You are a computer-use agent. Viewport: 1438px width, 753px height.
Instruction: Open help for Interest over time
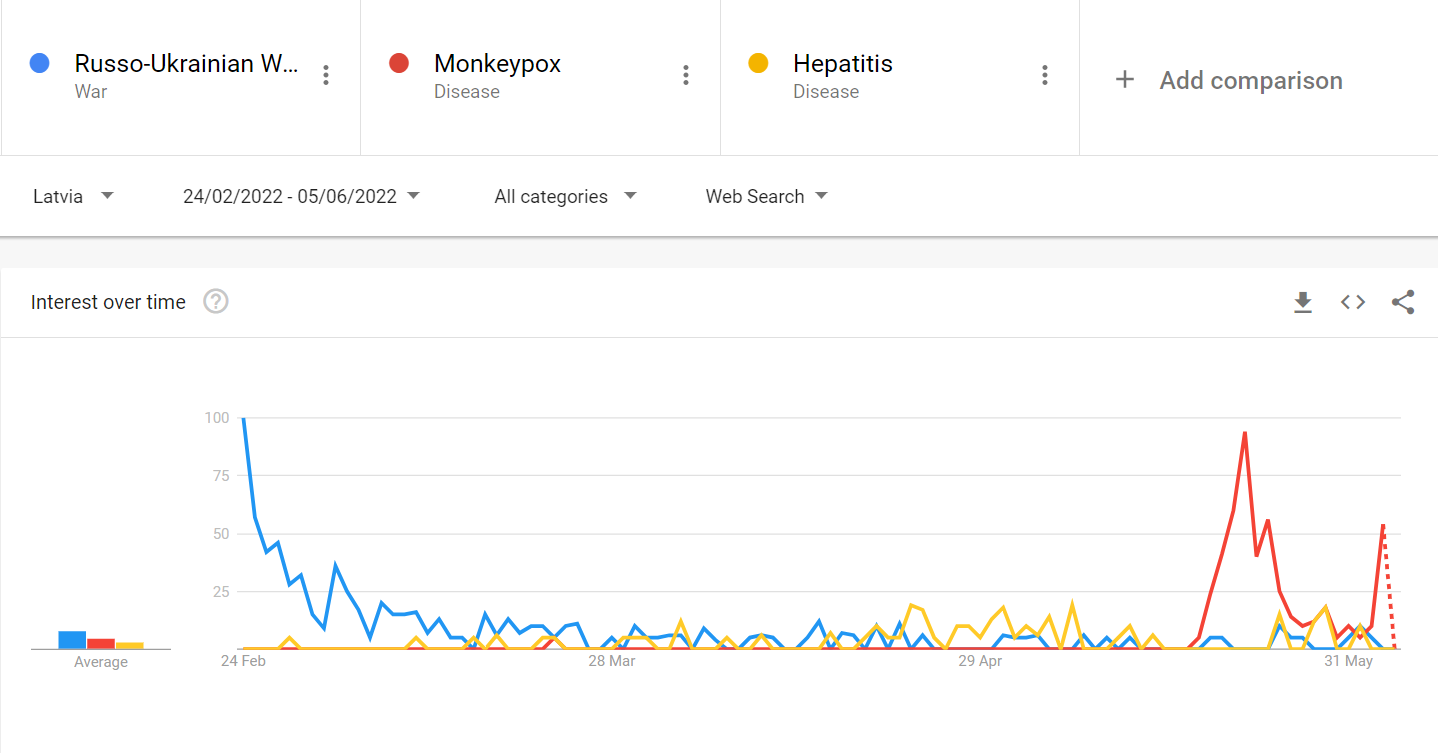pos(216,301)
